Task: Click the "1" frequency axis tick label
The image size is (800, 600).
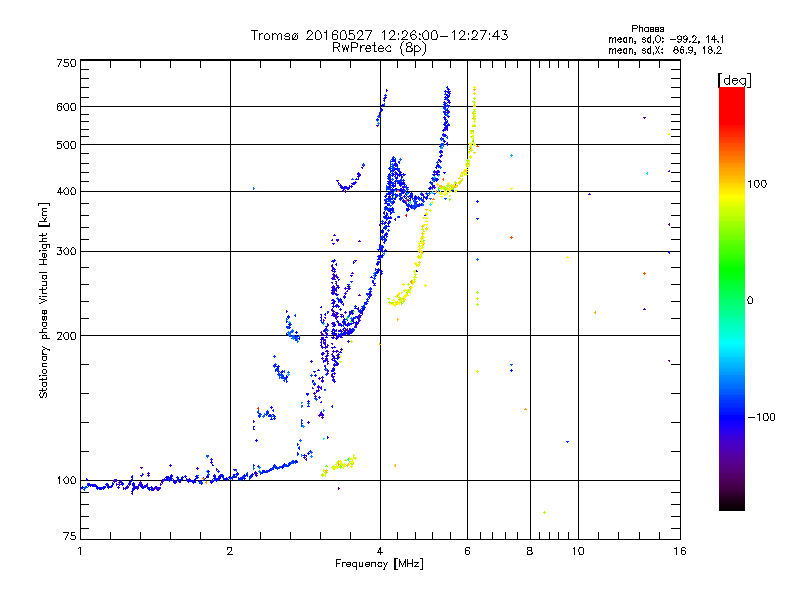Action: (x=80, y=551)
